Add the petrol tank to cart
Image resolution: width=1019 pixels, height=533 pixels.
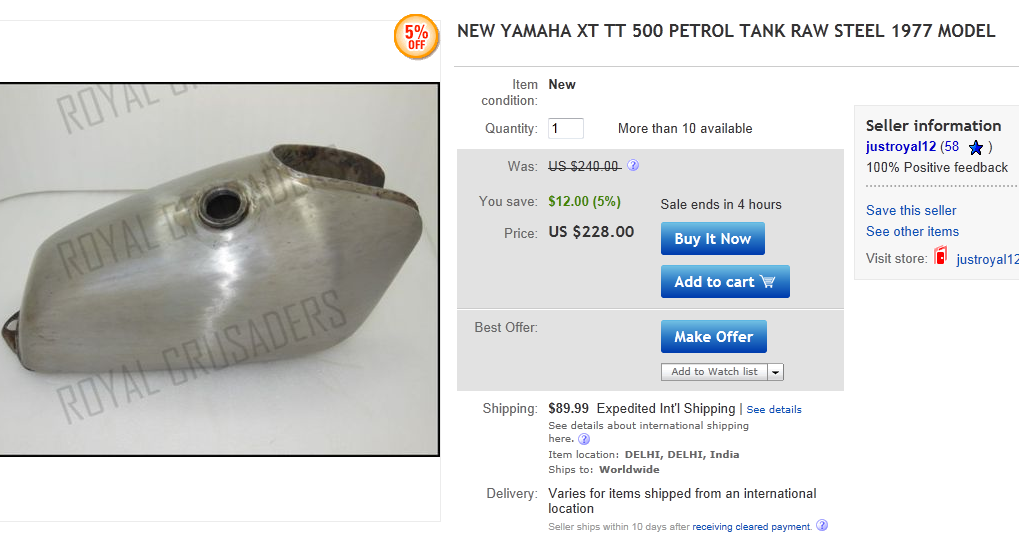point(724,282)
